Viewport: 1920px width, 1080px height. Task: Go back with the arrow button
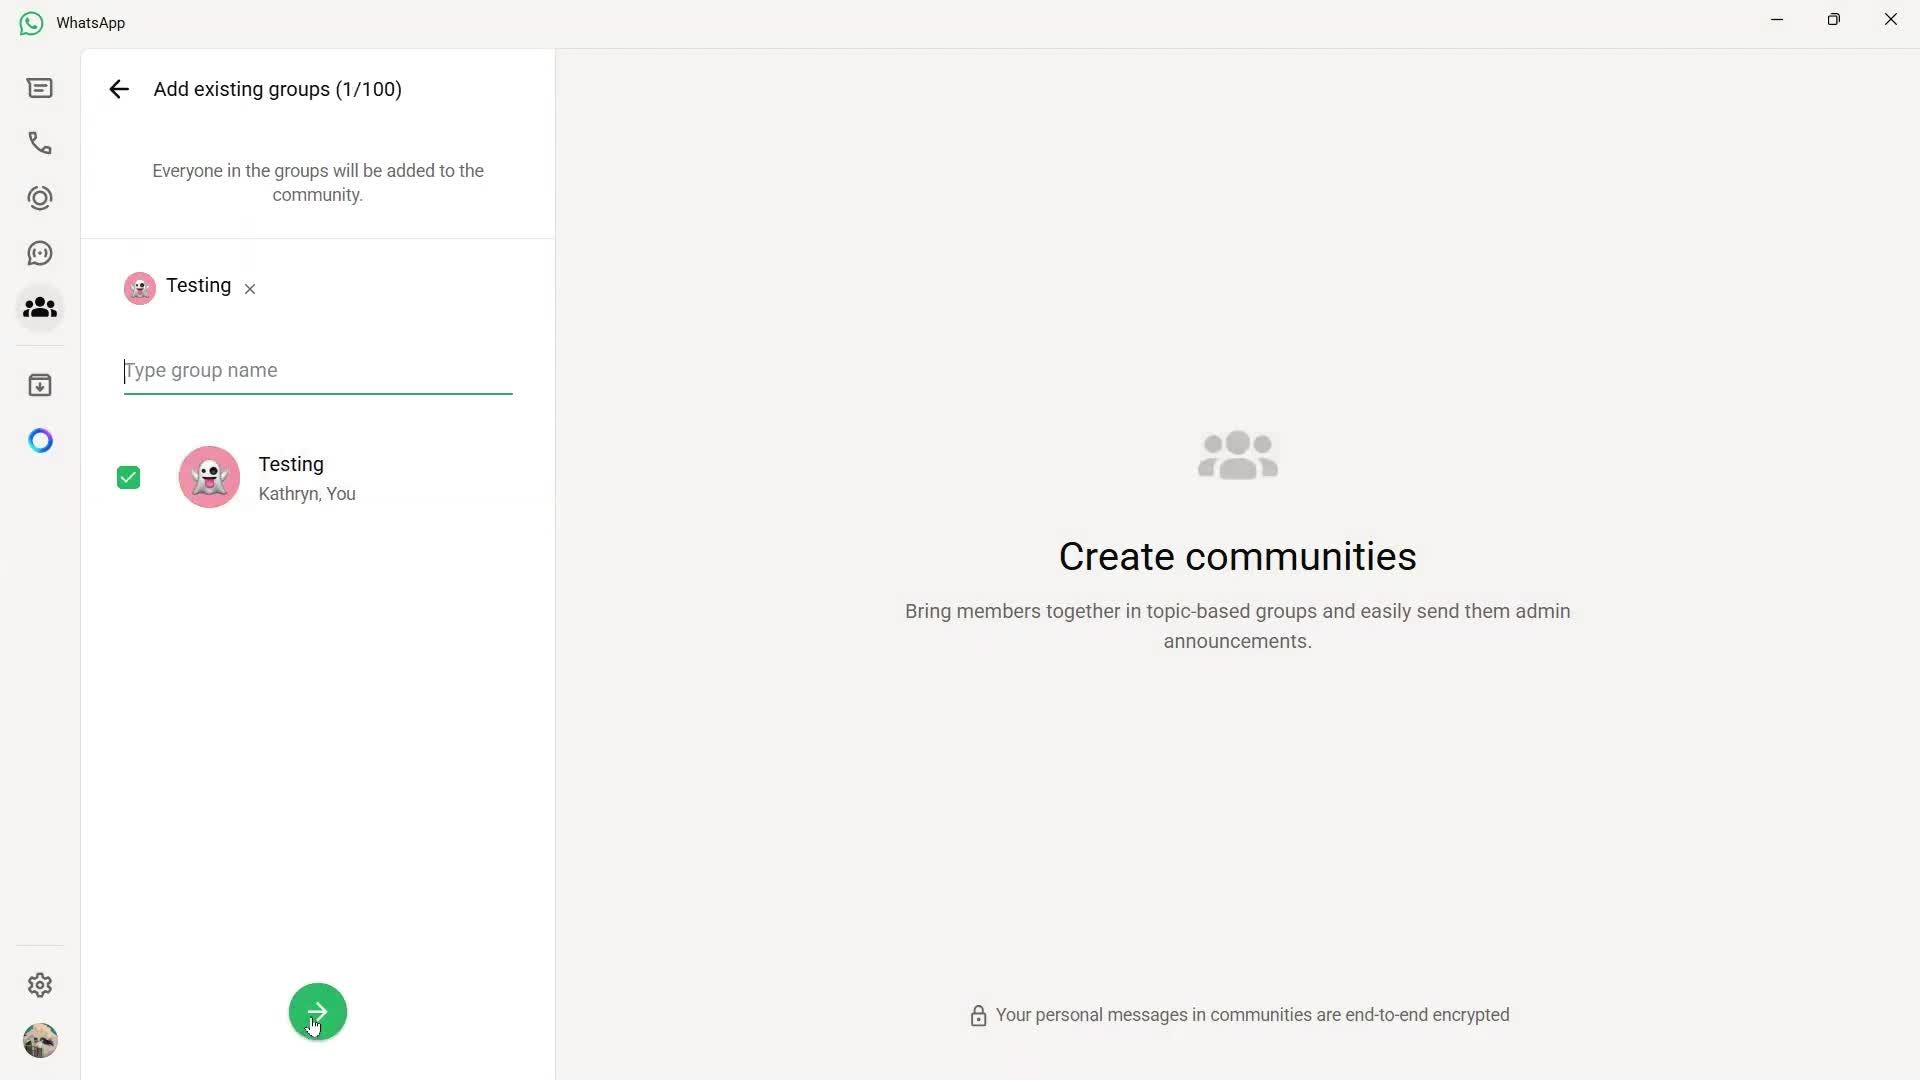tap(119, 89)
